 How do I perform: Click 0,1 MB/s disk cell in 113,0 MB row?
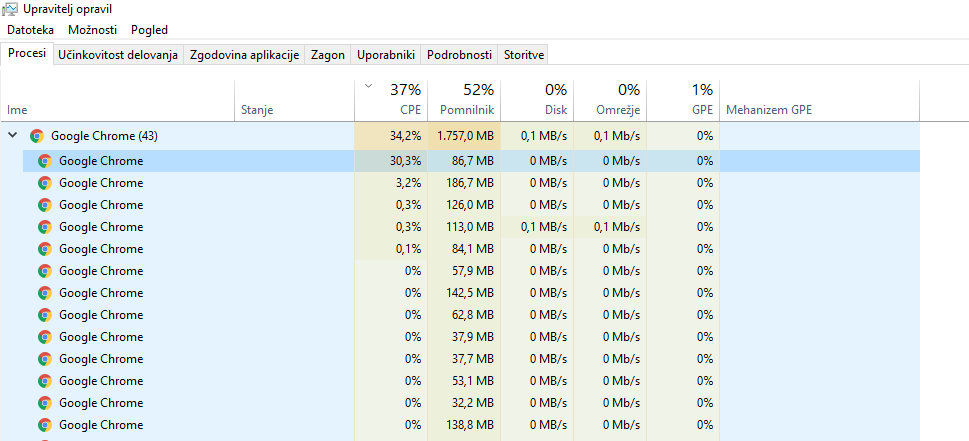click(x=537, y=227)
